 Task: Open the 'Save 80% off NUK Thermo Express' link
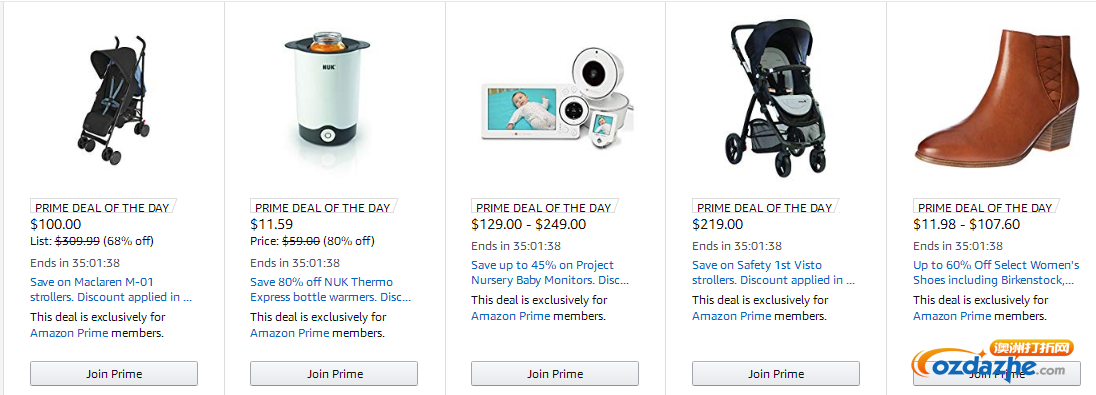331,289
